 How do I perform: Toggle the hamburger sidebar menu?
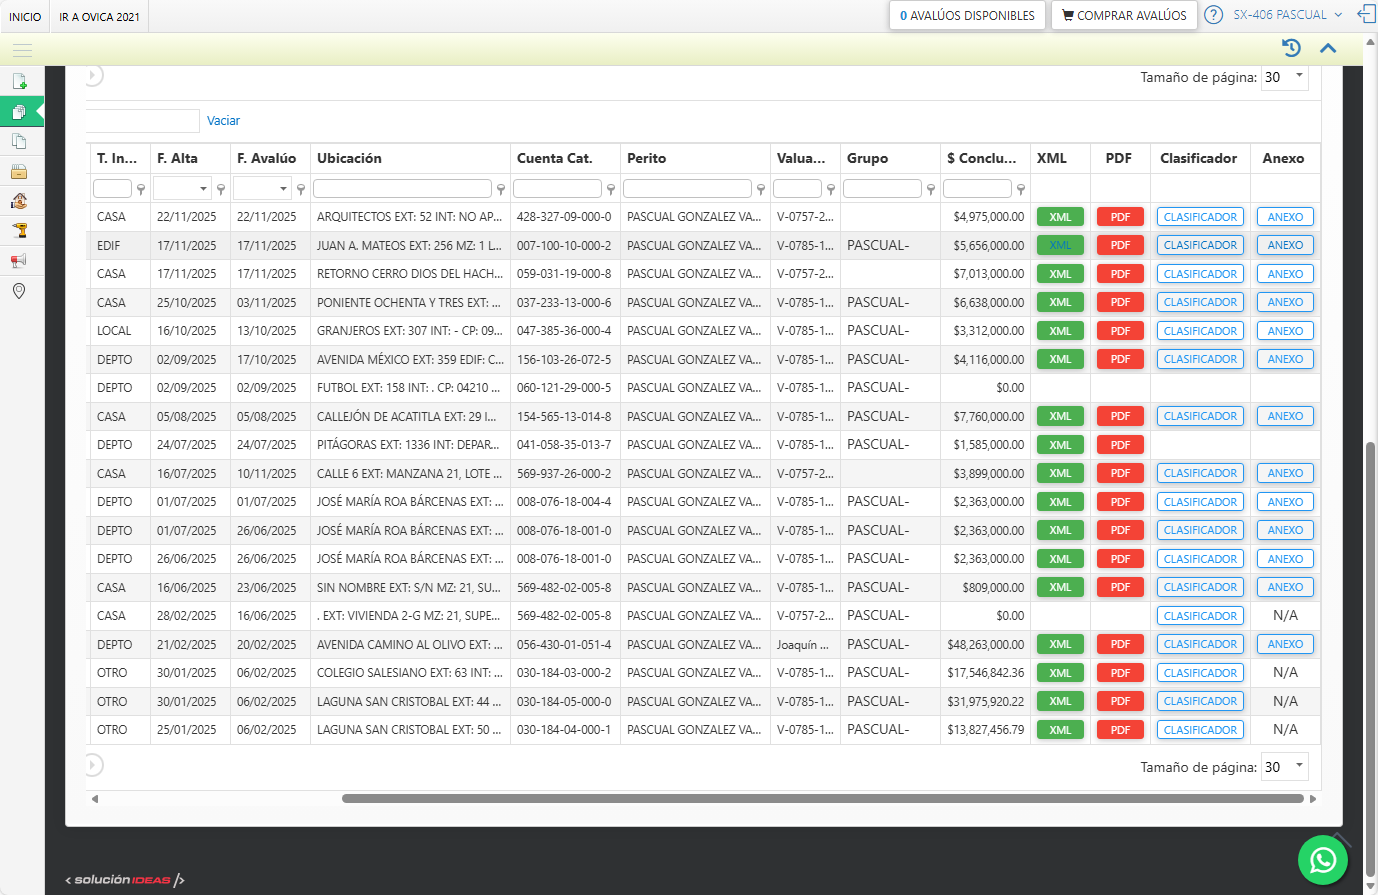click(x=22, y=49)
